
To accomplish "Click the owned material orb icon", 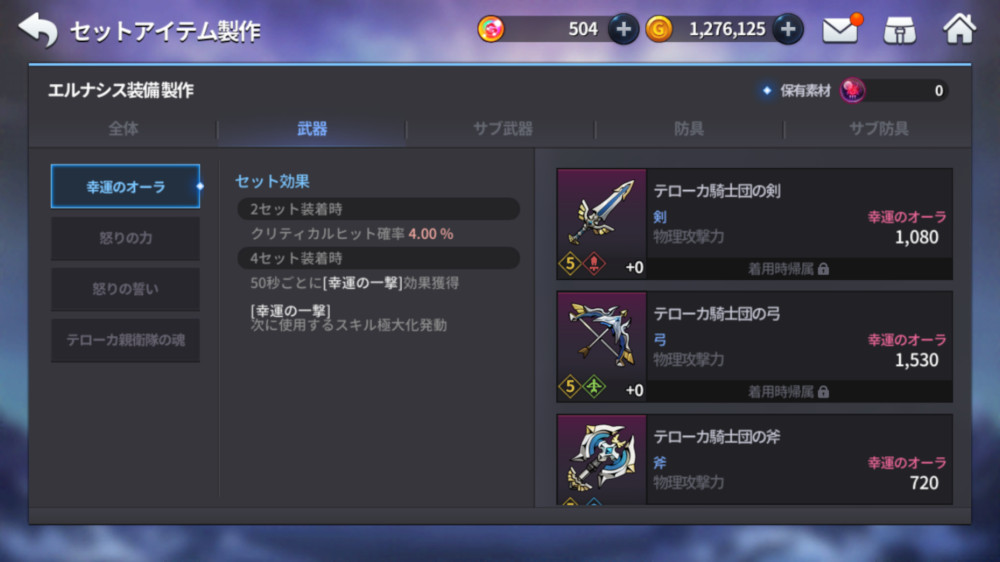I will 852,91.
